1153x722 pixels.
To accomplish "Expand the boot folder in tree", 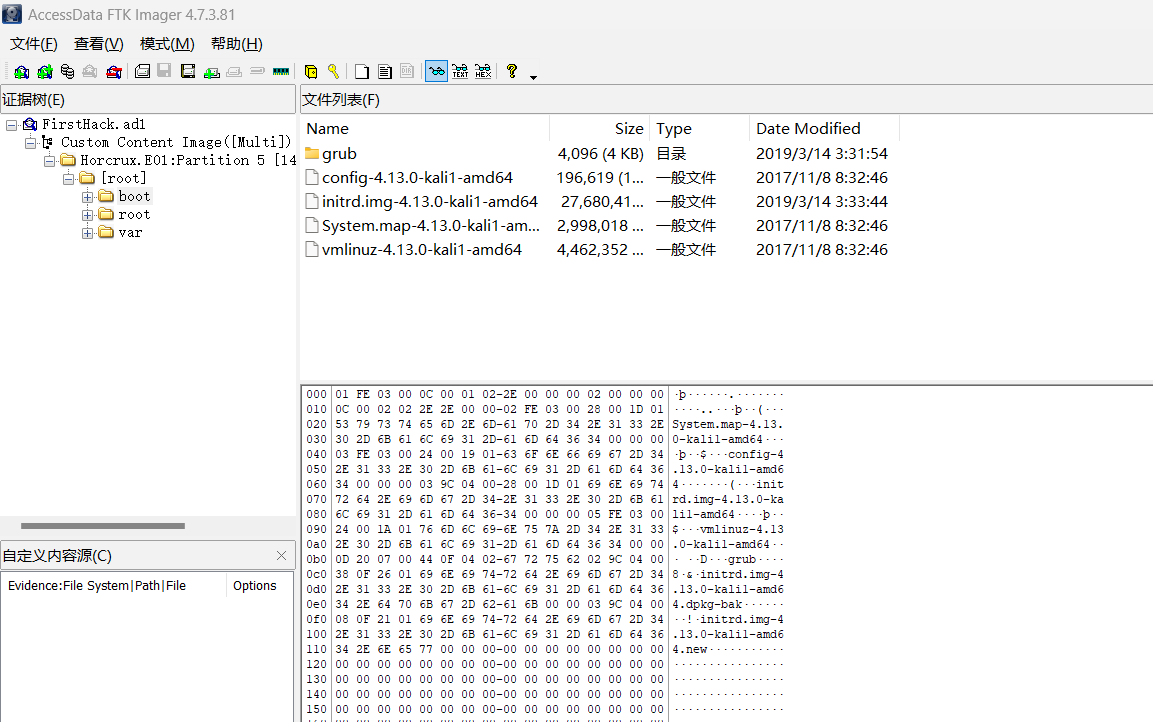I will coord(88,197).
